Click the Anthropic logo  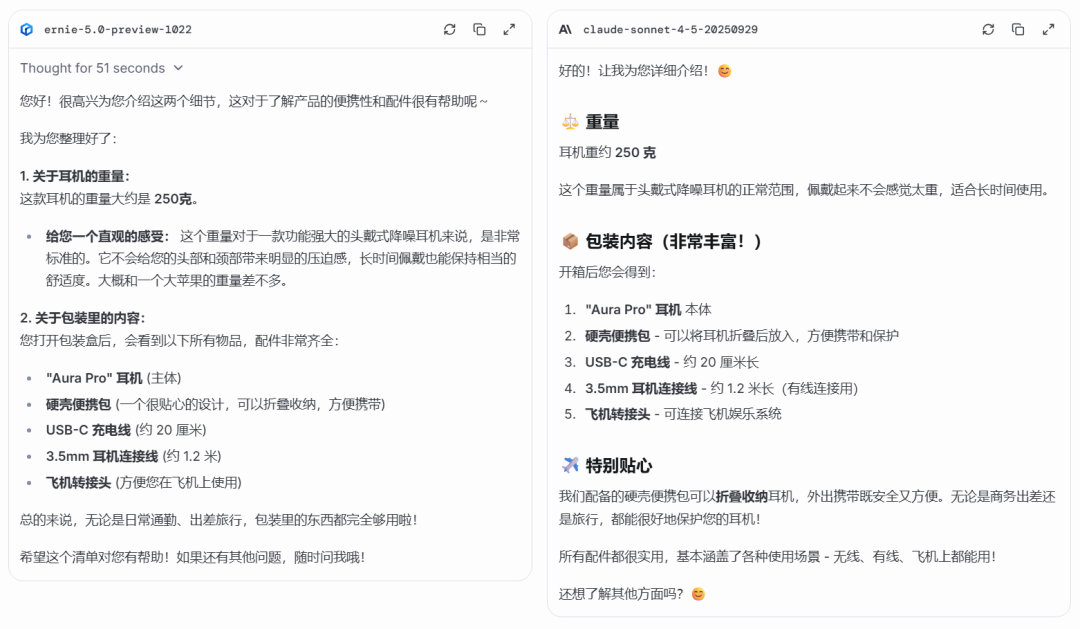click(566, 29)
